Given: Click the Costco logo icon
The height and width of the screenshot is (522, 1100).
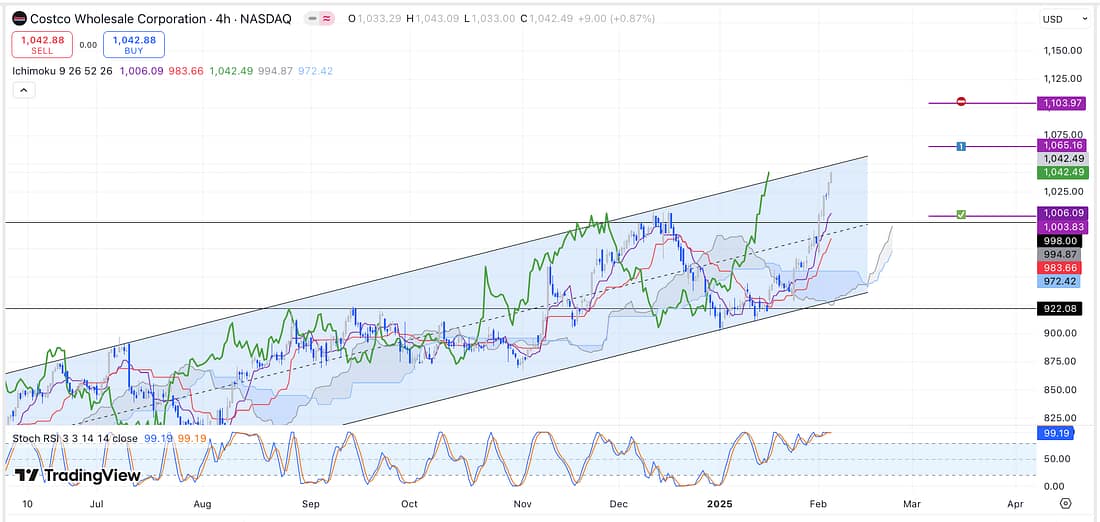Looking at the screenshot, I should point(19,19).
